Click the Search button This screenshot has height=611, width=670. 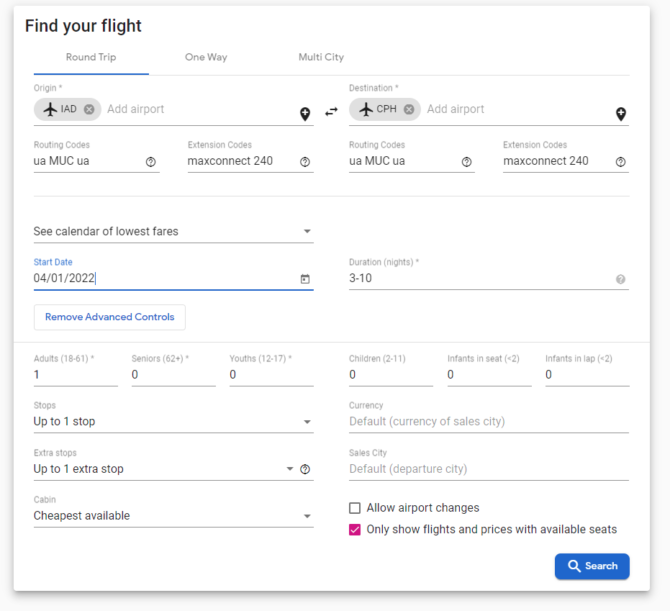(x=592, y=566)
